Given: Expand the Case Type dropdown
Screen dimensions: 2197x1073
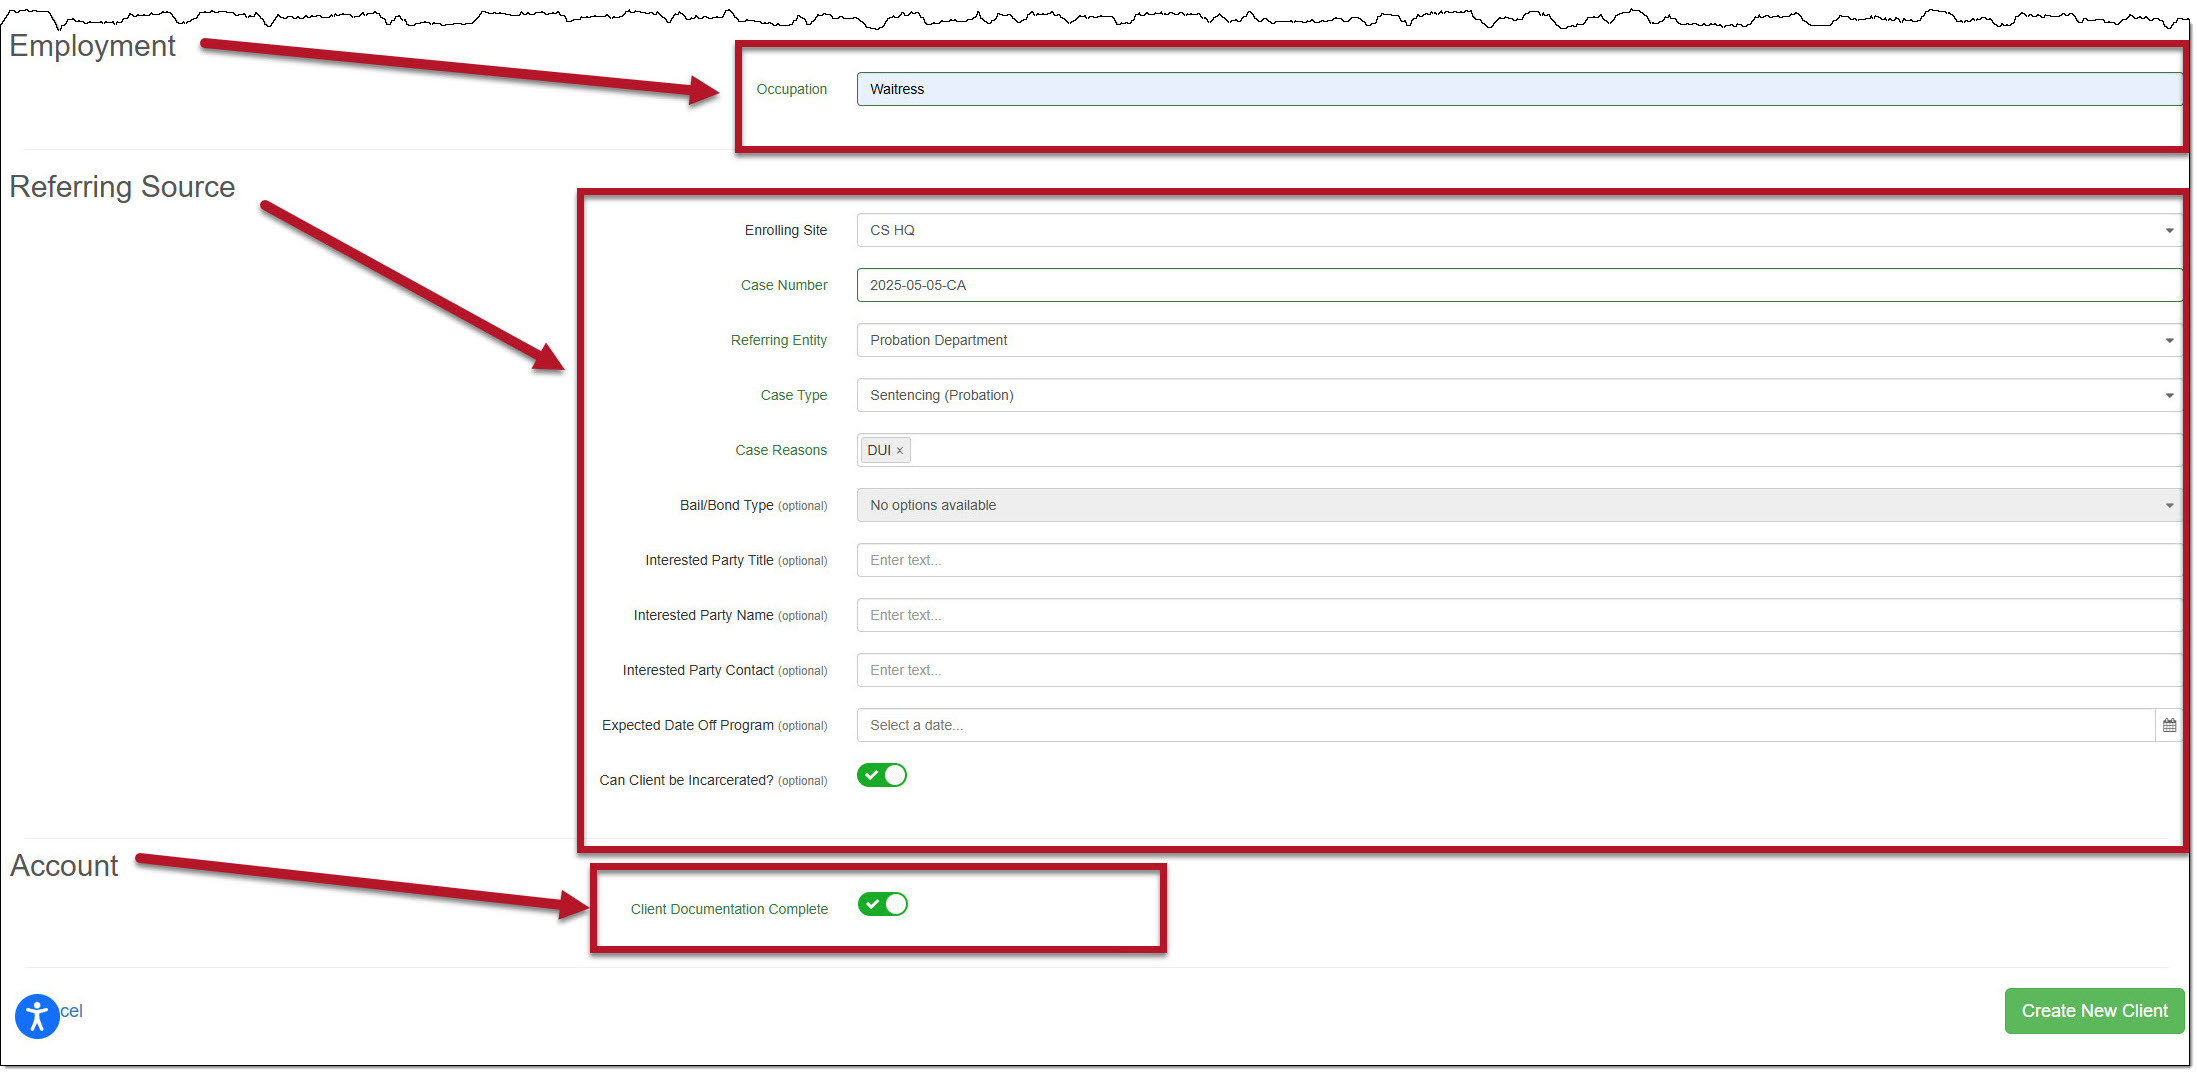Looking at the screenshot, I should click(x=1518, y=395).
